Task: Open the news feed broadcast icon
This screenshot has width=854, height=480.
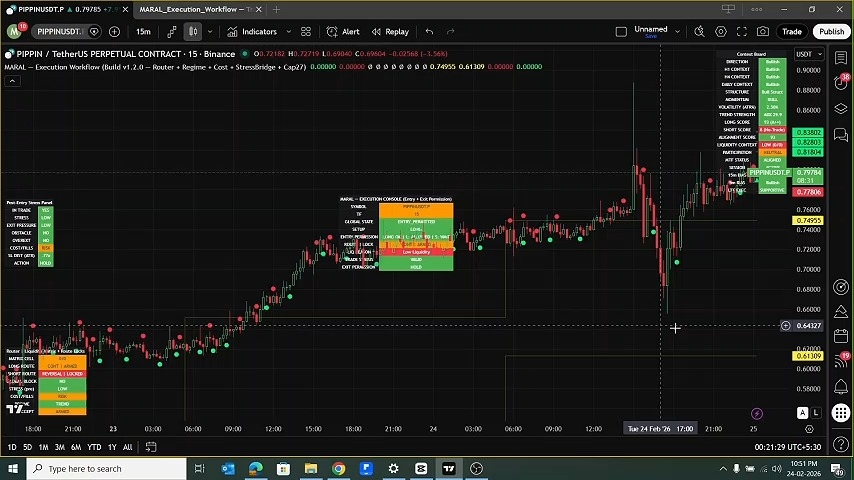Action: [841, 361]
